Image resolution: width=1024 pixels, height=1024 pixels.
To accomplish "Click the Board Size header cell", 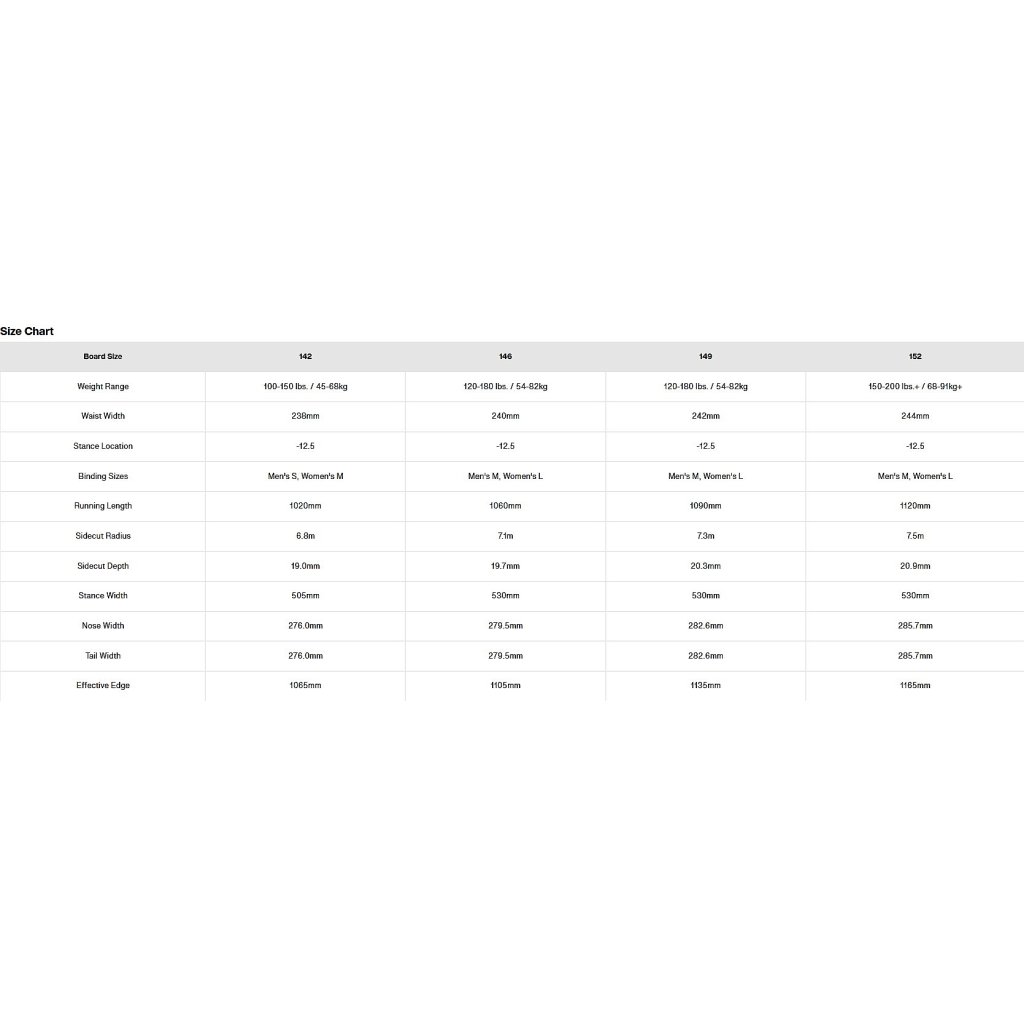I will pyautogui.click(x=103, y=357).
